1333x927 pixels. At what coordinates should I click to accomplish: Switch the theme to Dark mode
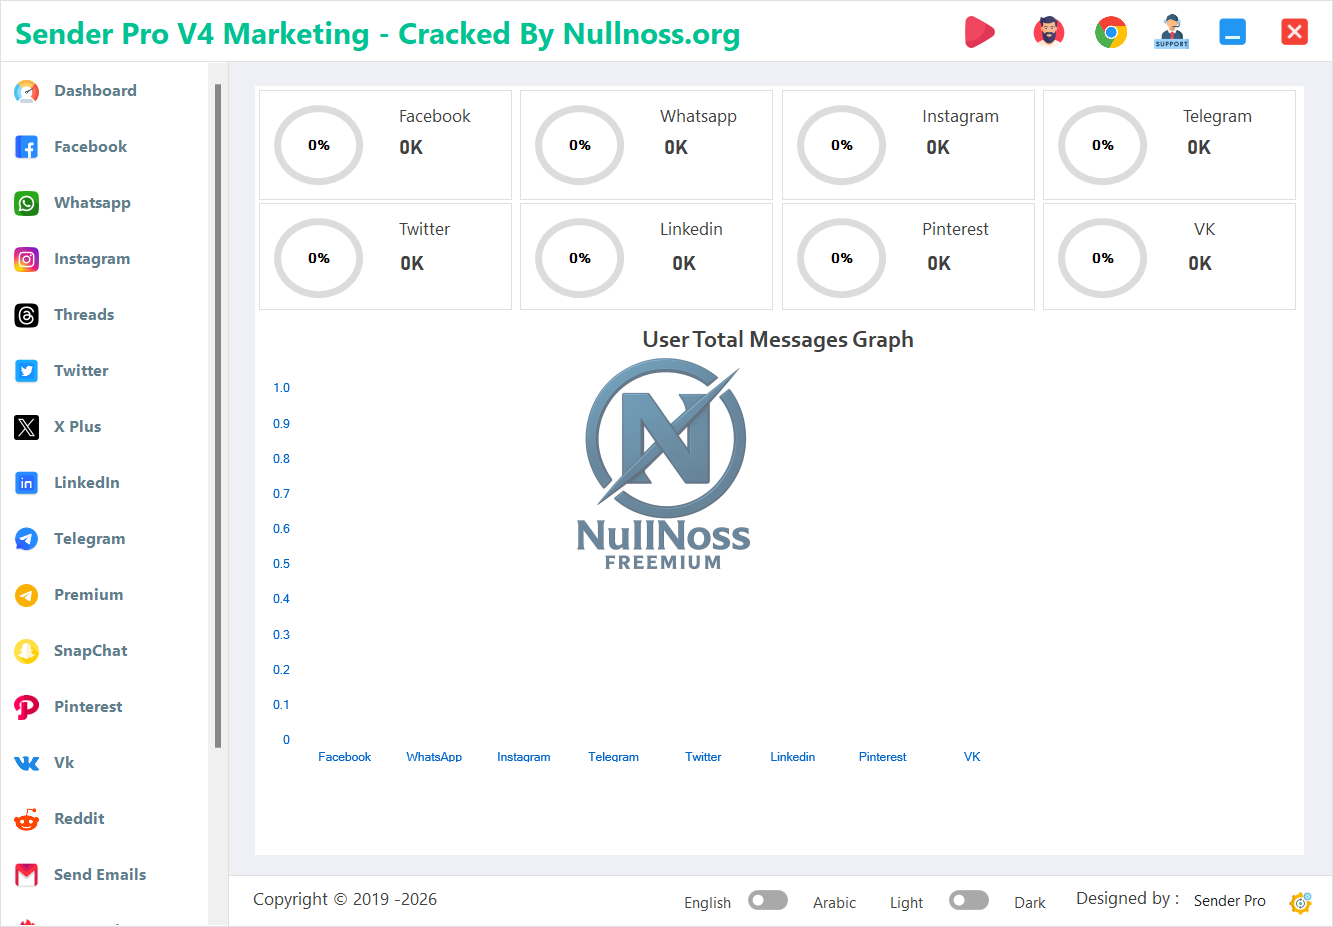[x=969, y=900]
